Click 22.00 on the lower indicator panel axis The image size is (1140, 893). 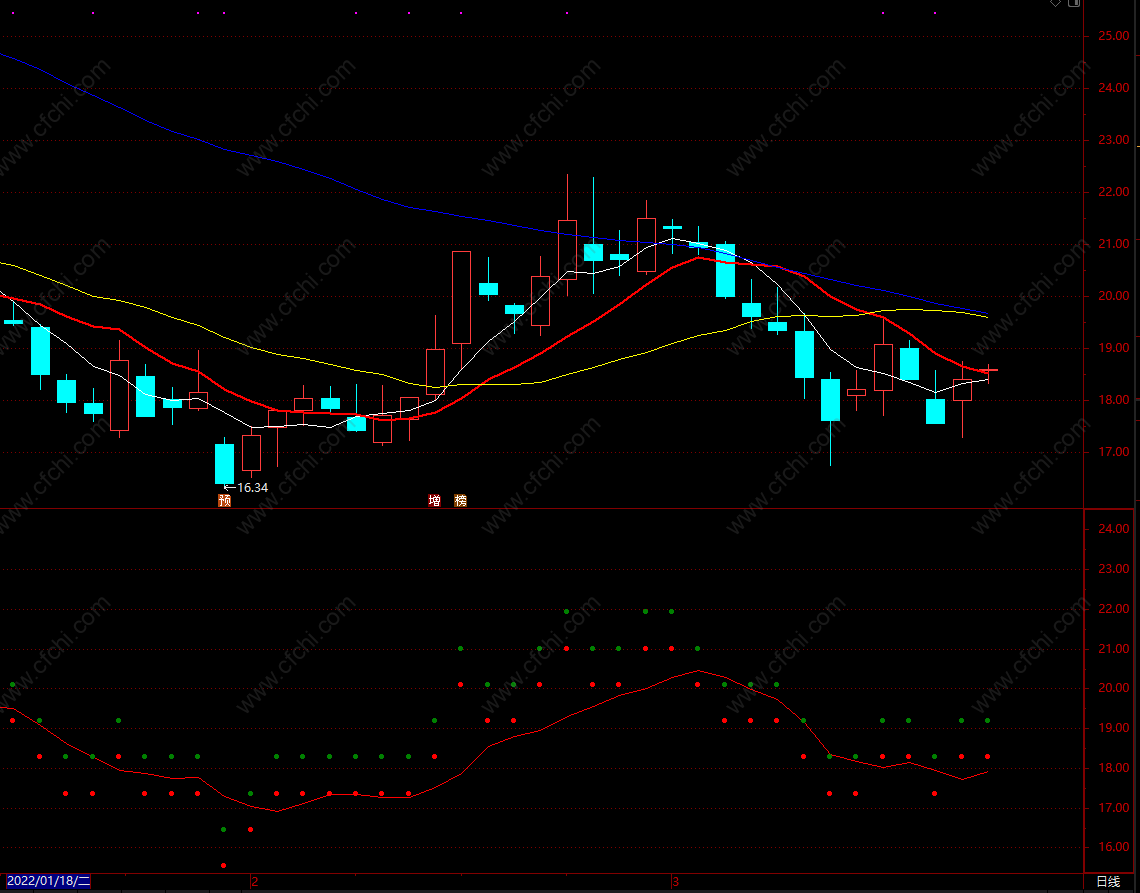point(1113,609)
